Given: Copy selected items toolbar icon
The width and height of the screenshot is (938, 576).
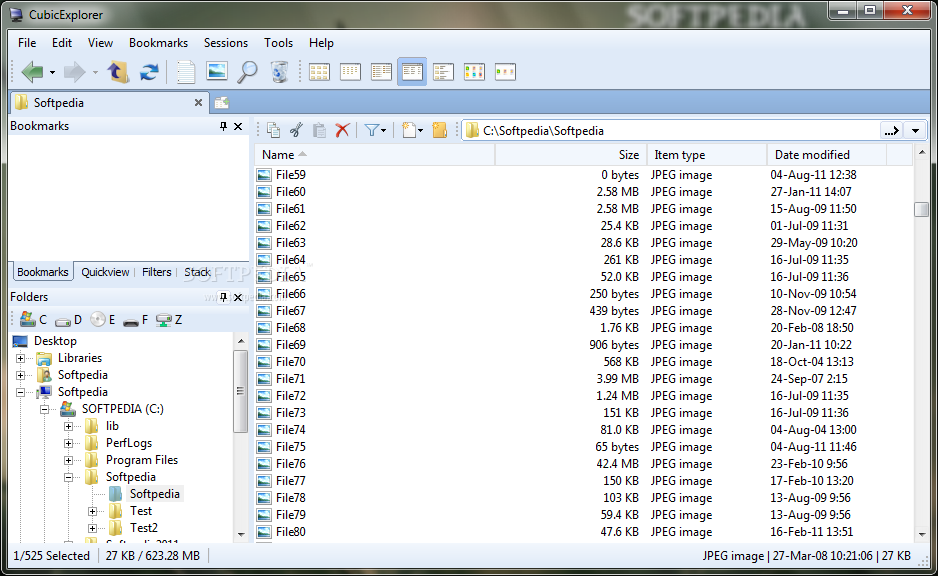Looking at the screenshot, I should 273,130.
